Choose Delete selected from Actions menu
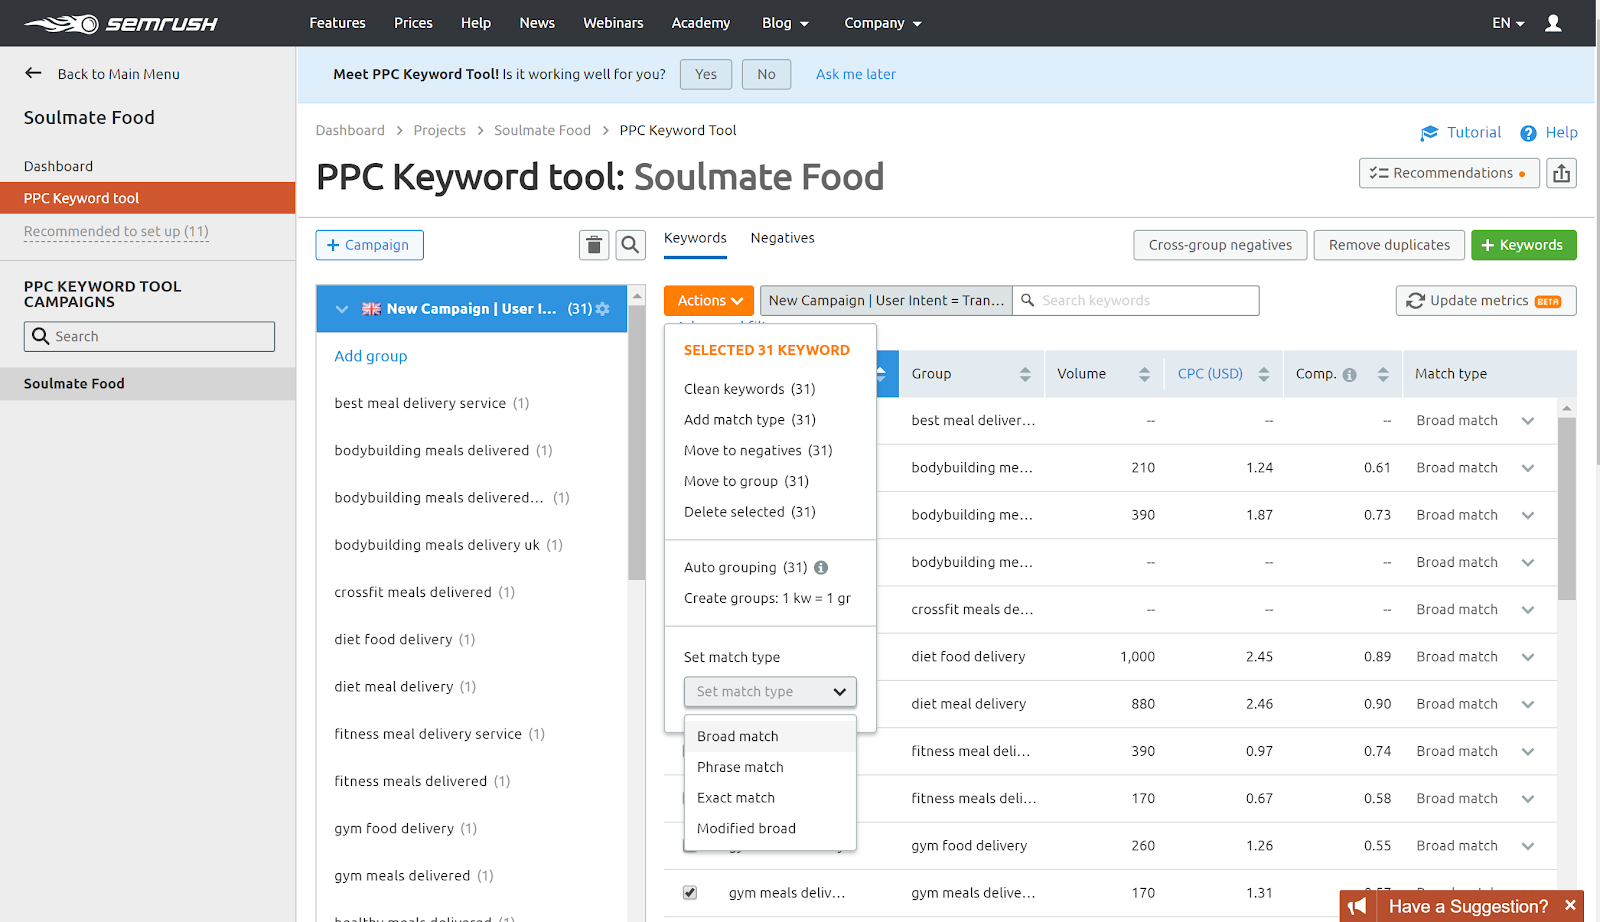Screen dimensions: 1600x922 click(x=750, y=512)
